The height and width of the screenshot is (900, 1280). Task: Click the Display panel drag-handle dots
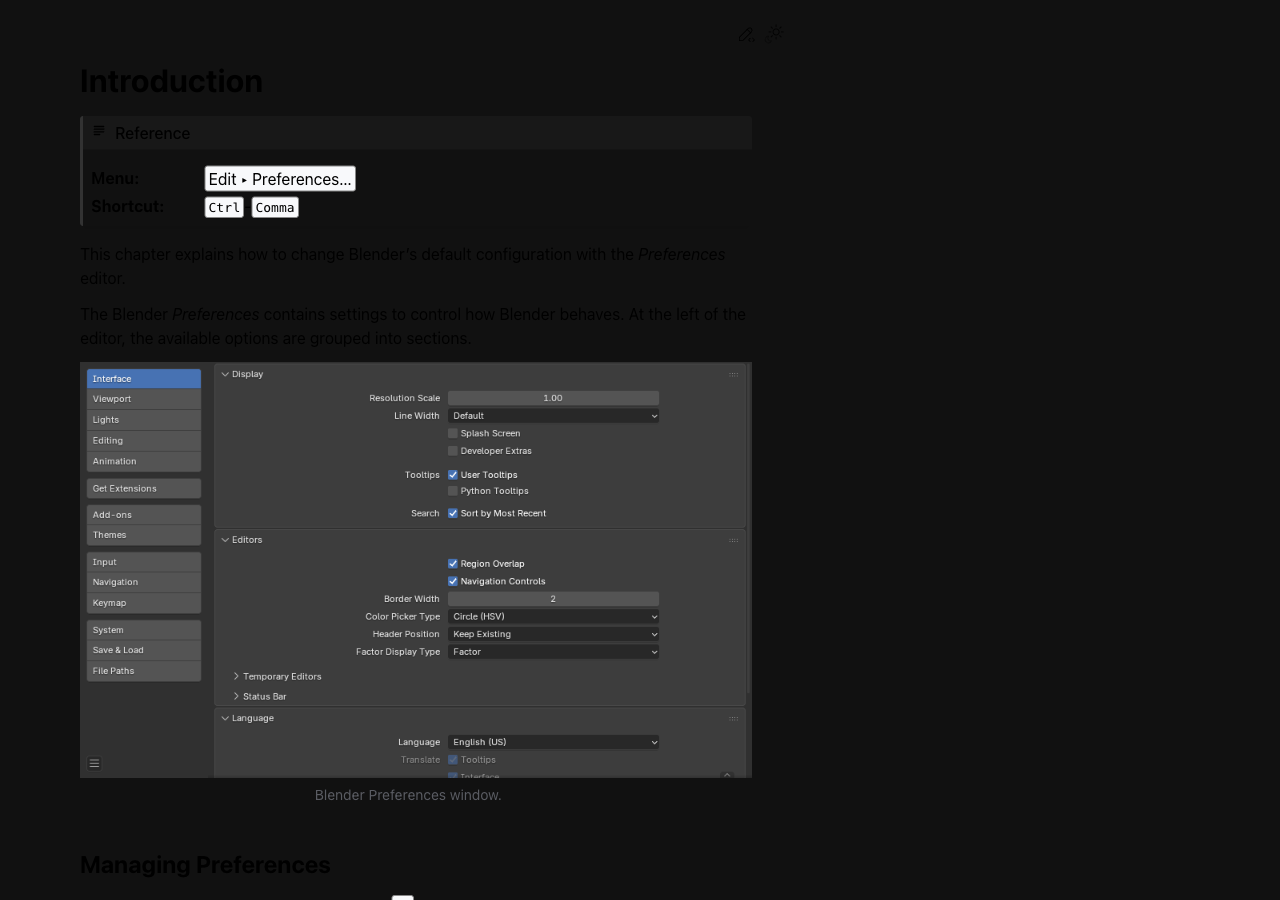733,374
